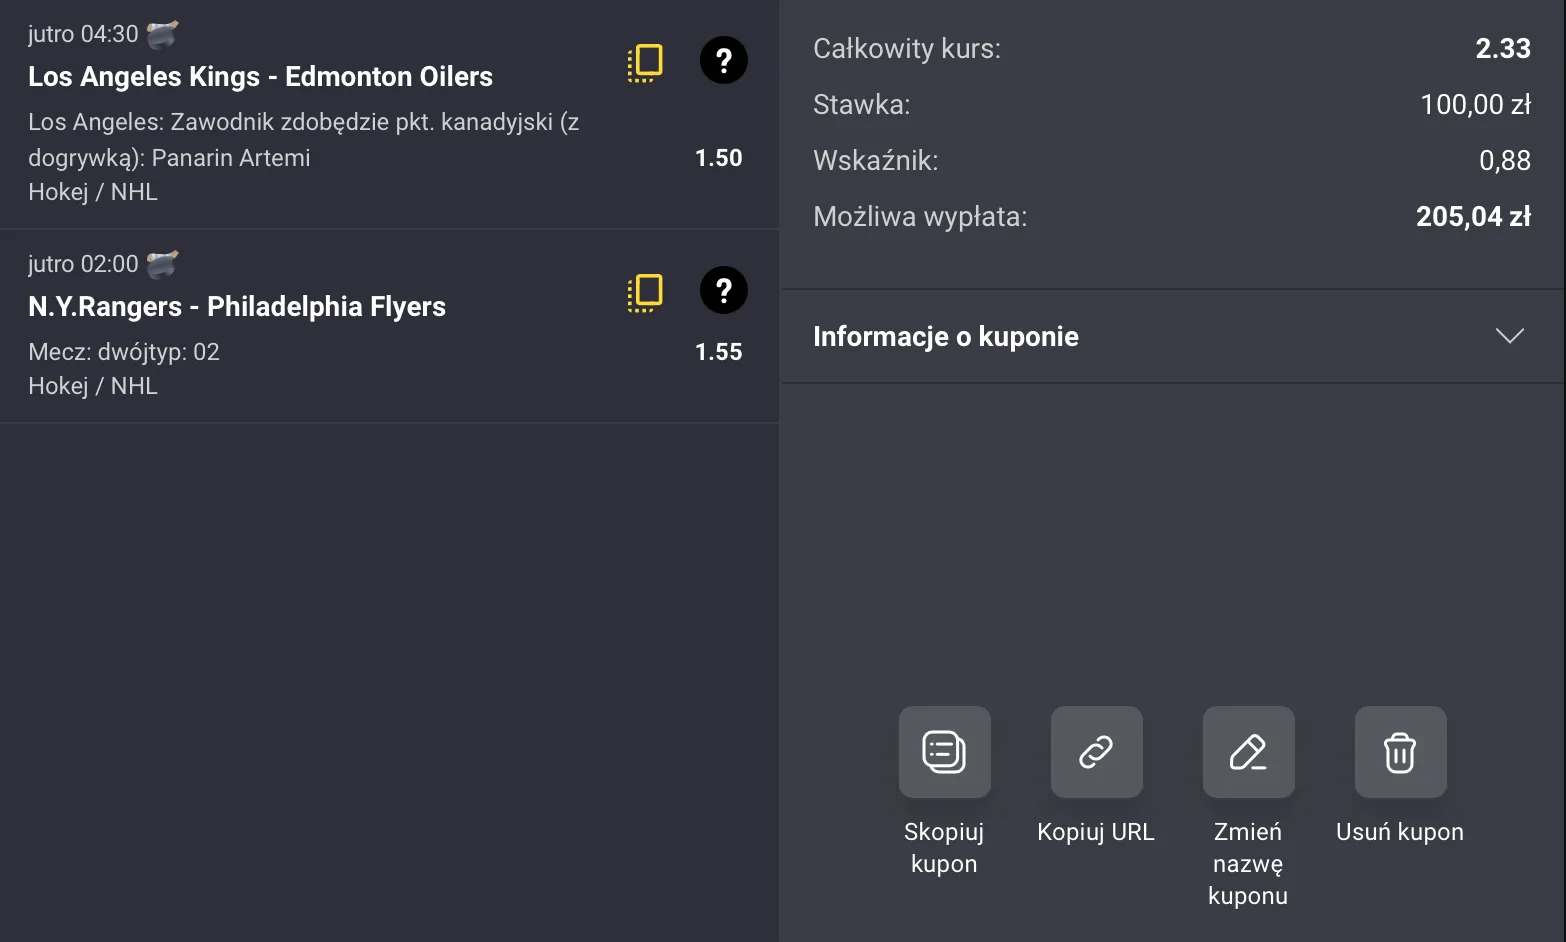Image resolution: width=1566 pixels, height=942 pixels.
Task: Select the Panarin Artemi odds of 1.50
Action: coord(719,157)
